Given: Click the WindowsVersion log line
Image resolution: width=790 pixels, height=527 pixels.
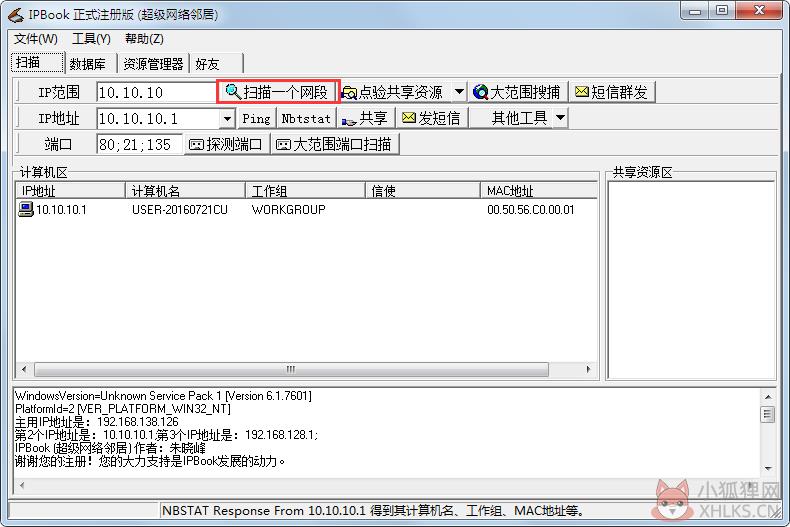Looking at the screenshot, I should (163, 396).
